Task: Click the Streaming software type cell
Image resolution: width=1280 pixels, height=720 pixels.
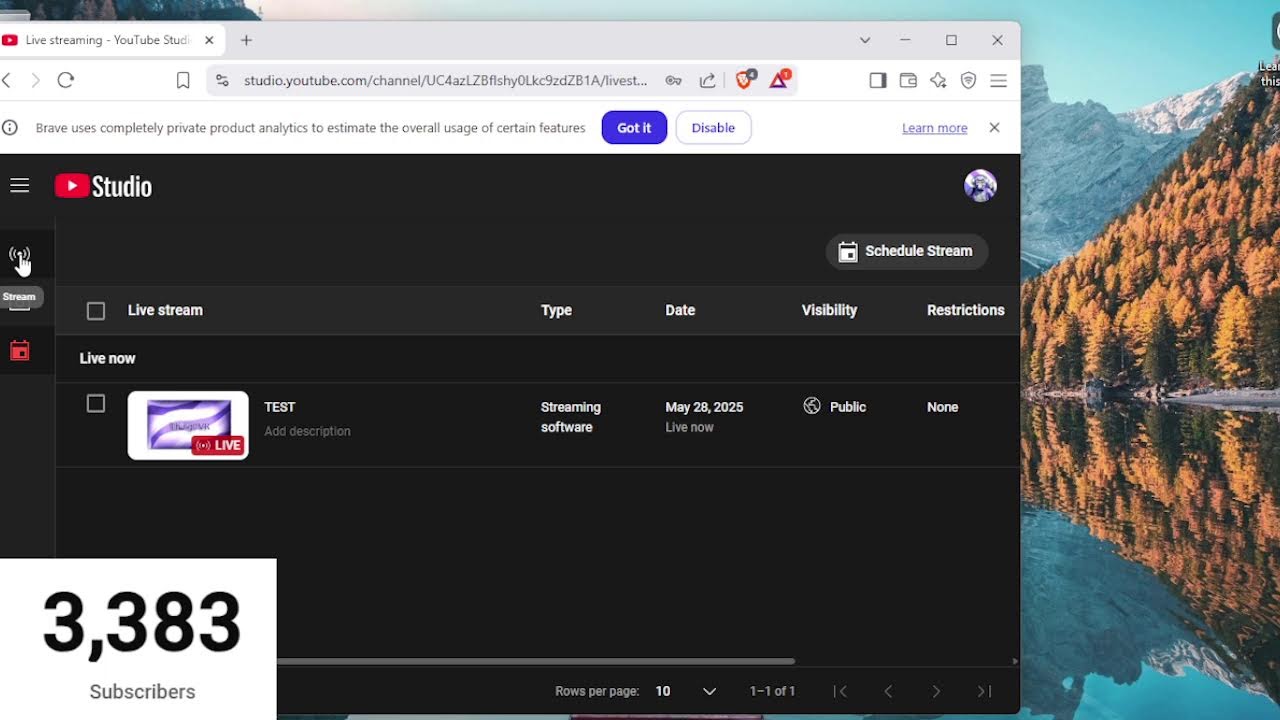Action: click(x=571, y=417)
